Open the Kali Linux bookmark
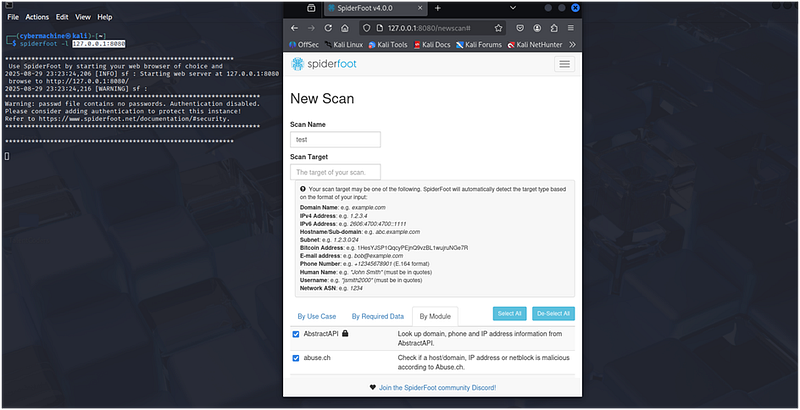This screenshot has width=800, height=410. [343, 44]
